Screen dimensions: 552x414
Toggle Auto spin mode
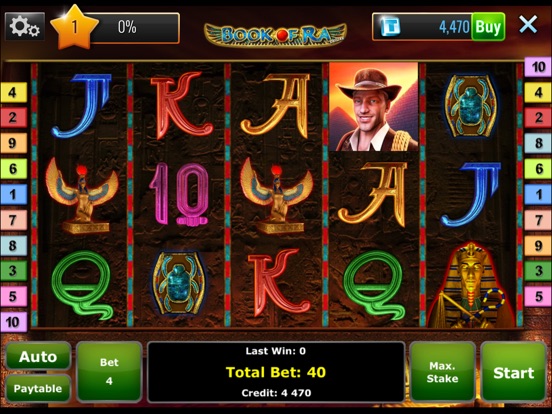click(x=38, y=357)
